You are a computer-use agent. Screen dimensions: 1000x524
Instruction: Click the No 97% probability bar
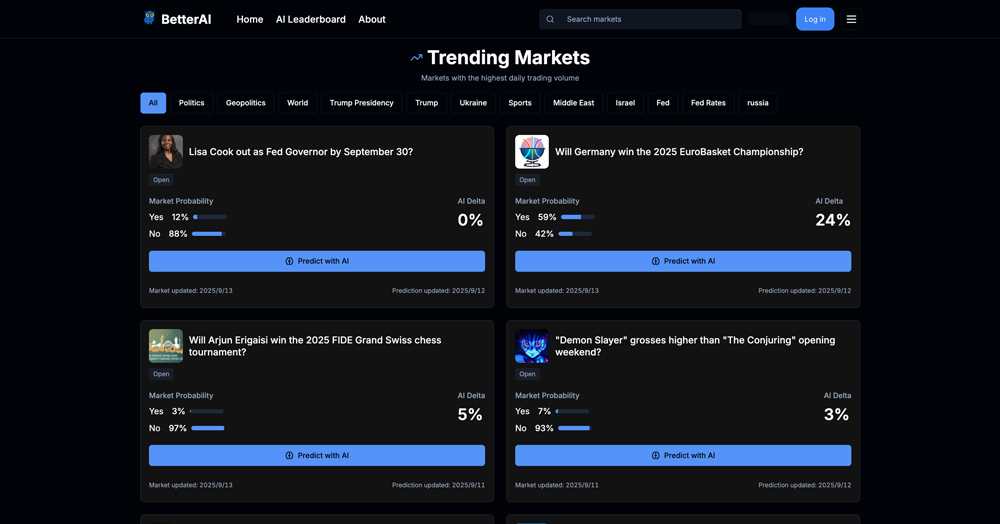click(208, 428)
